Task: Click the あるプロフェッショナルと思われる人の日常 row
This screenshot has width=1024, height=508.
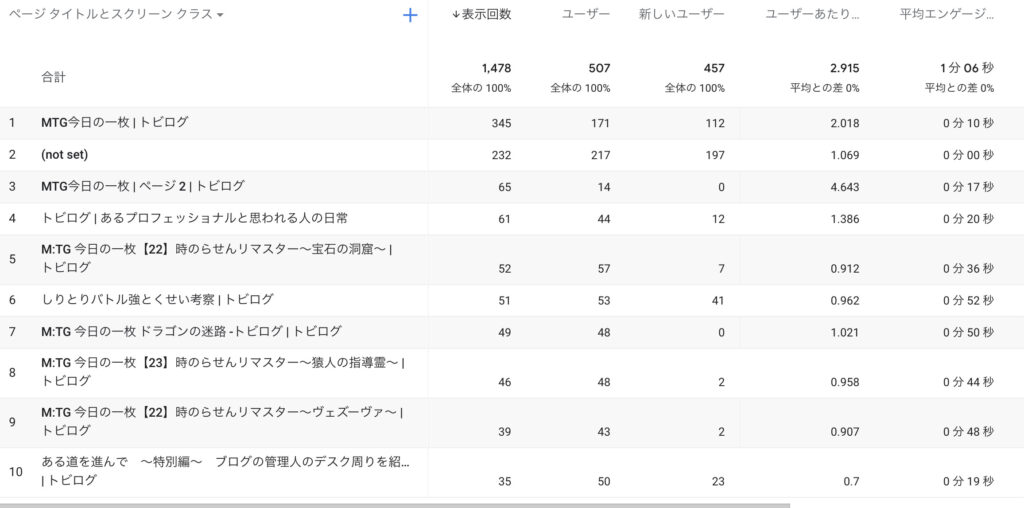Action: pyautogui.click(x=194, y=219)
